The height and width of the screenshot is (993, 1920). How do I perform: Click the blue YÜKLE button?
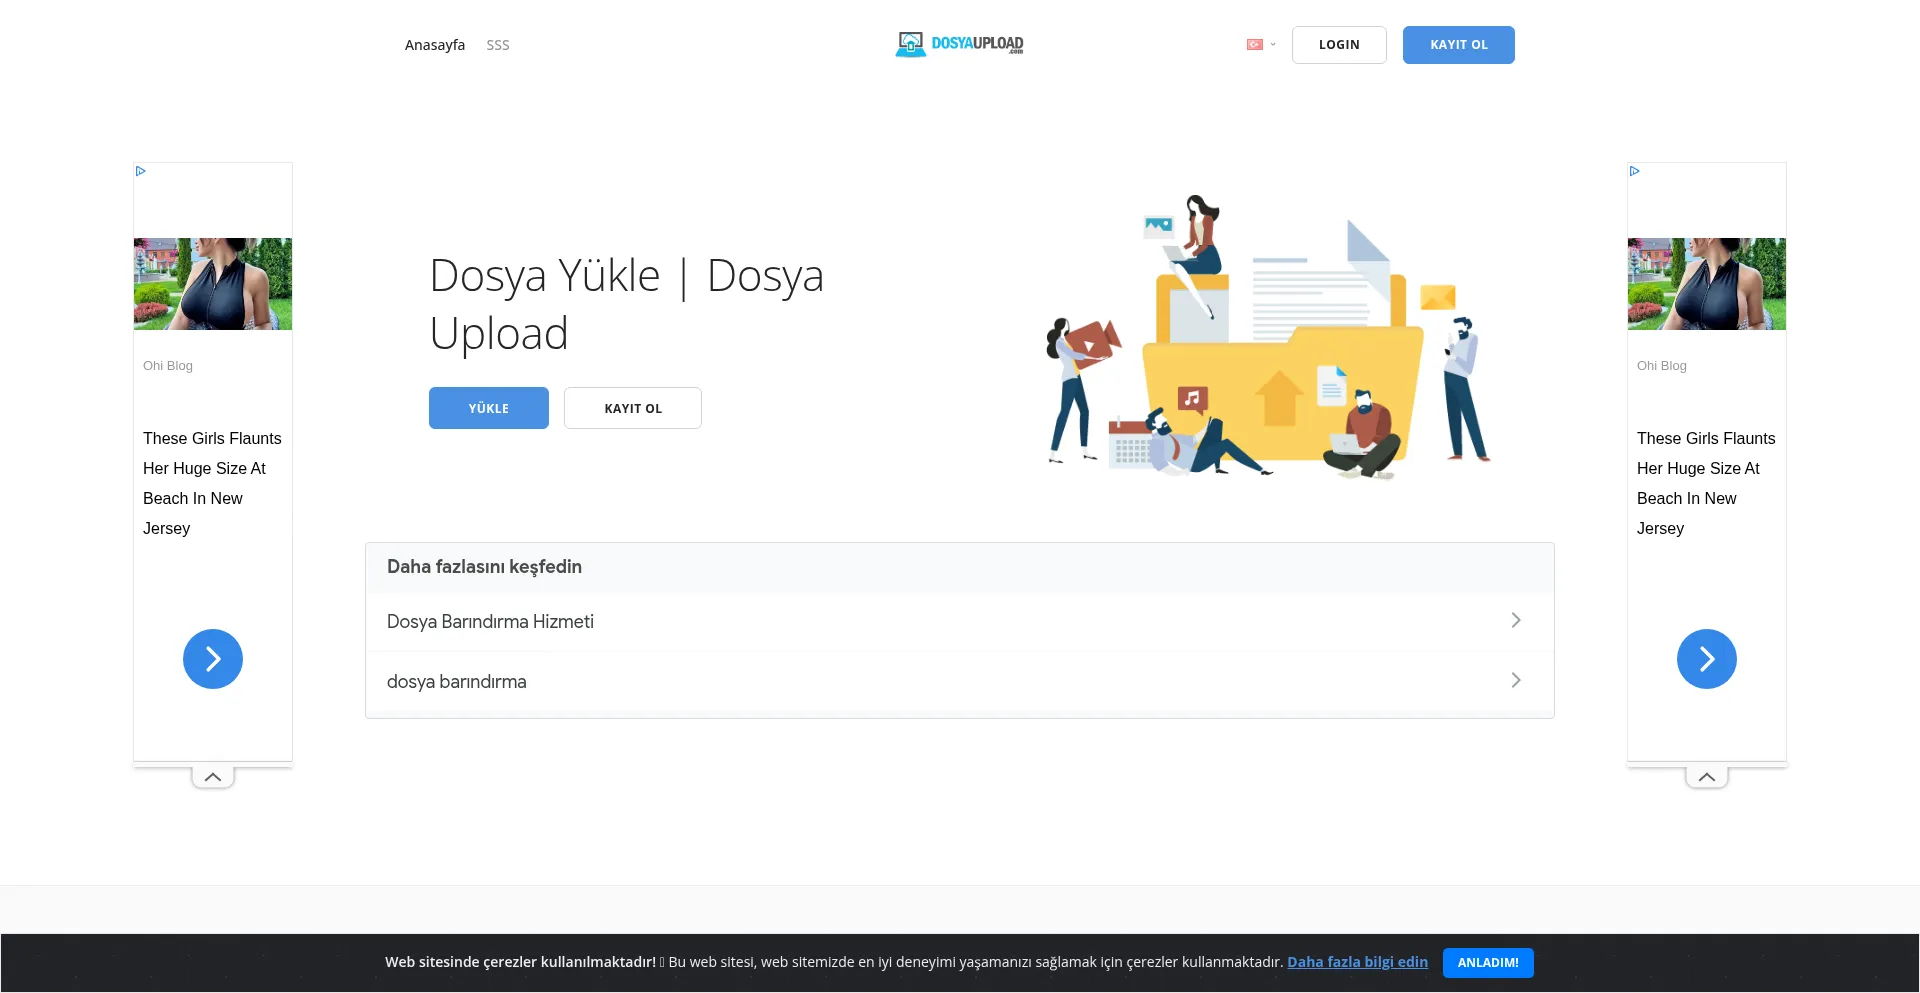pyautogui.click(x=489, y=408)
